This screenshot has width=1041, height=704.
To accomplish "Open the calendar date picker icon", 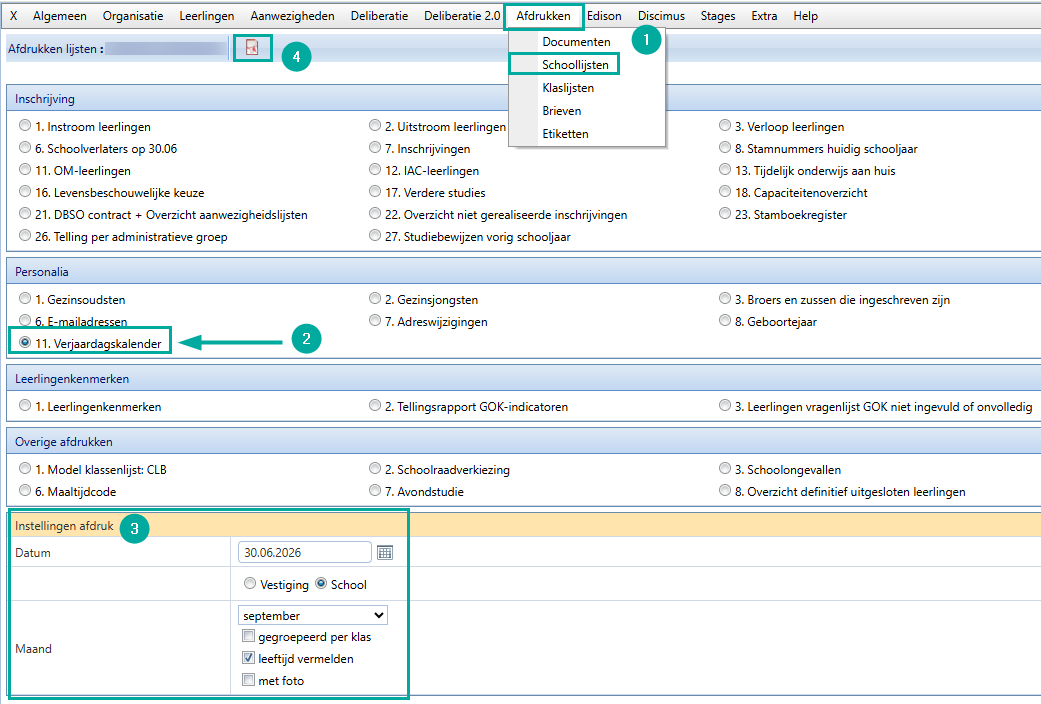I will click(x=385, y=553).
